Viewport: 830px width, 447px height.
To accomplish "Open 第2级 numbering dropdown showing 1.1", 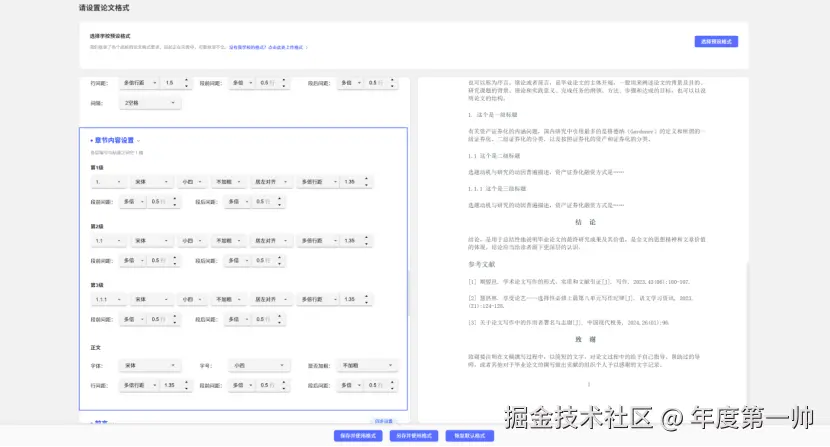I will 108,240.
